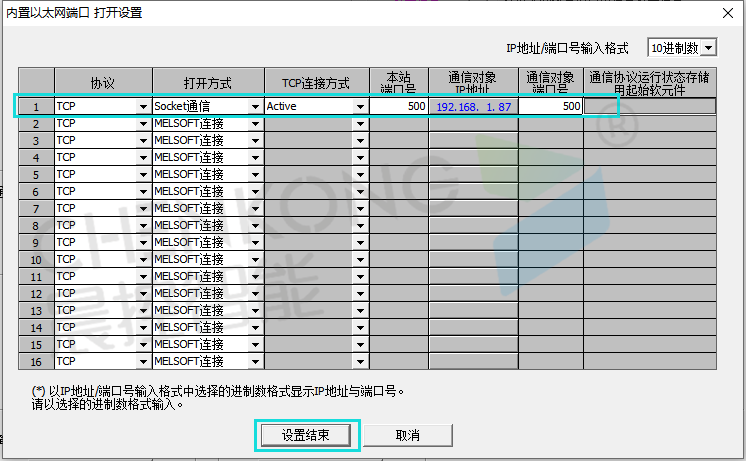Open row 1 协议 TCP dropdown
This screenshot has height=461, width=746.
(x=143, y=106)
